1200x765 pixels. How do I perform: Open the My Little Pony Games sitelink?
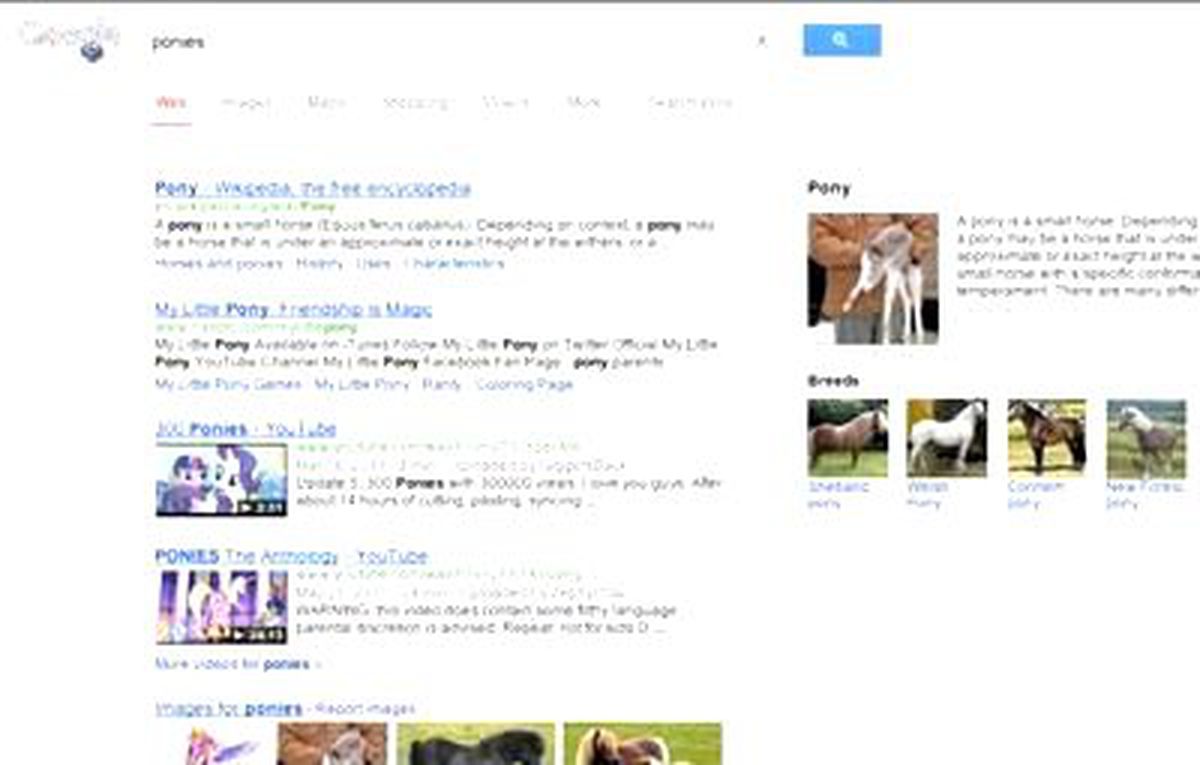(x=228, y=384)
